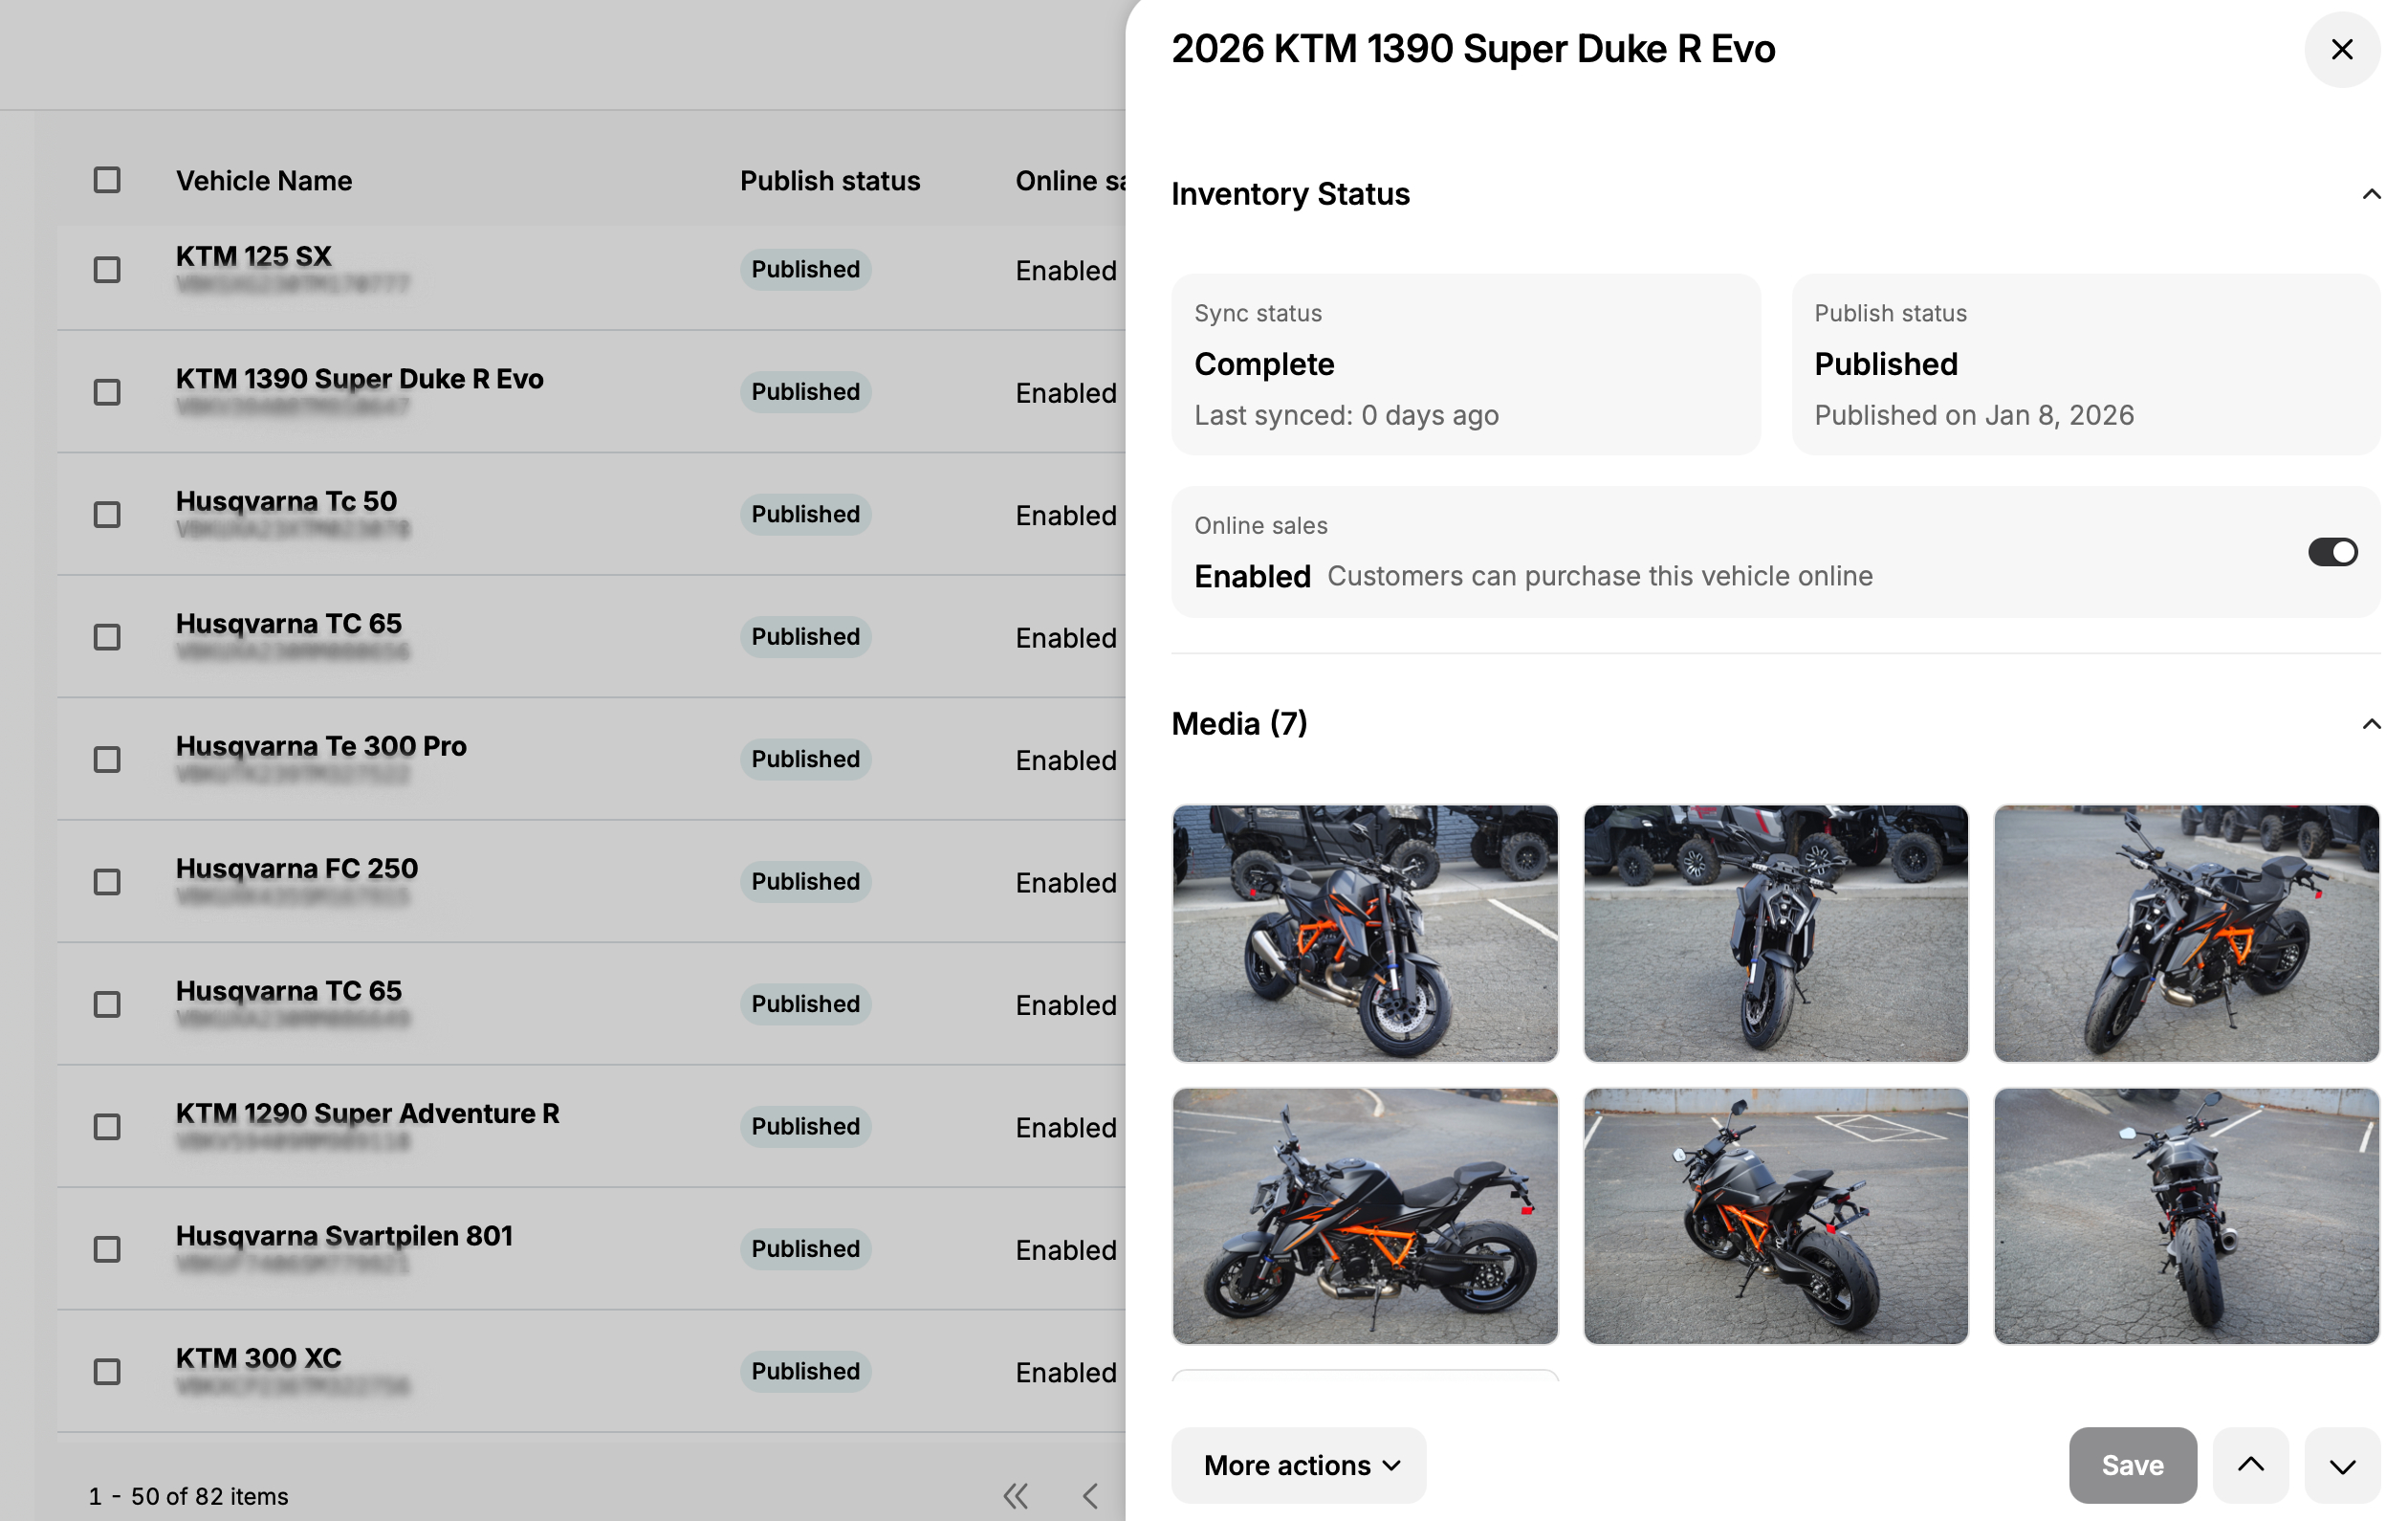This screenshot has width=2408, height=1521.
Task: Open the KTM 1290 Super Adventure R row
Action: (367, 1113)
